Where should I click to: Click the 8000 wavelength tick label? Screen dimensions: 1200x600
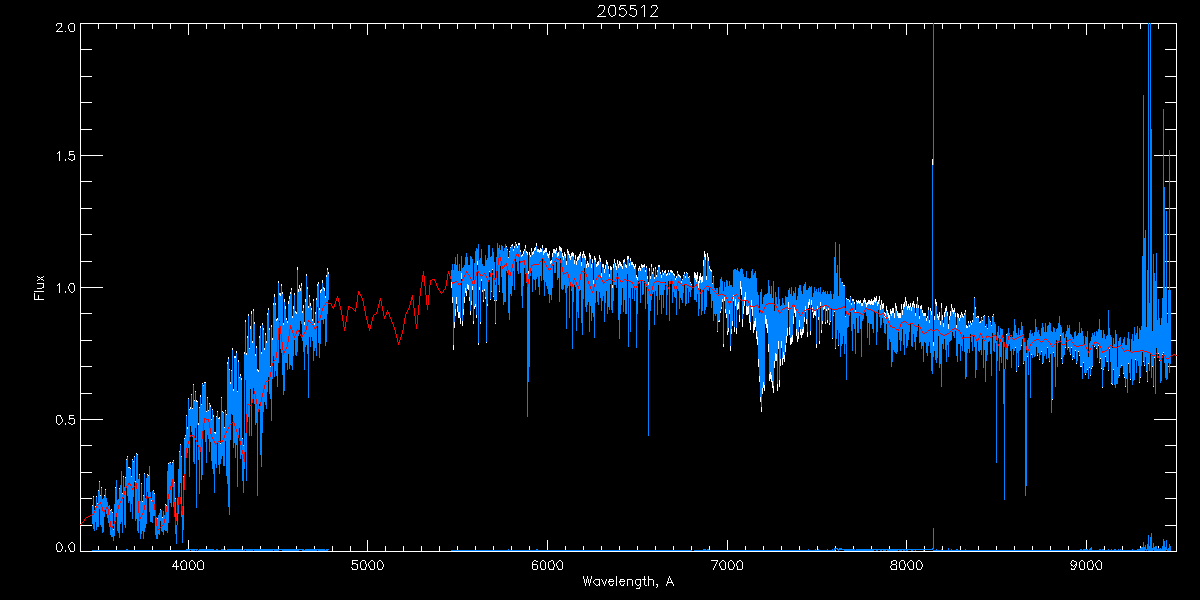pos(907,566)
